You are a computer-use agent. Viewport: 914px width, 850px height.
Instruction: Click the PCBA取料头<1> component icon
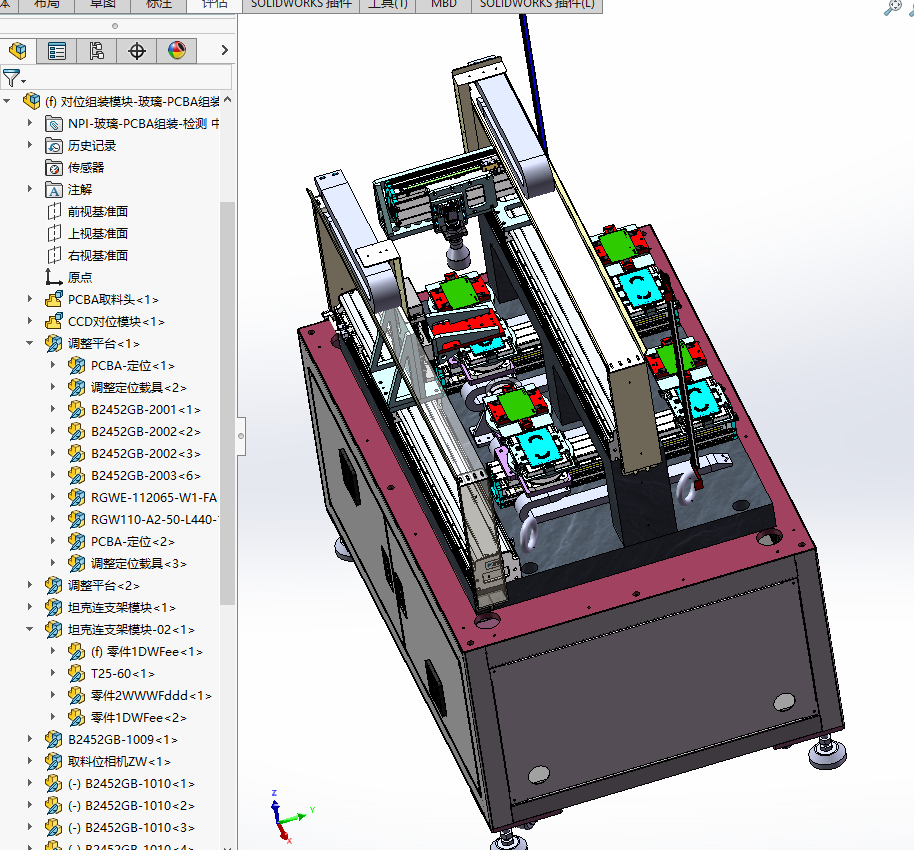coord(54,300)
